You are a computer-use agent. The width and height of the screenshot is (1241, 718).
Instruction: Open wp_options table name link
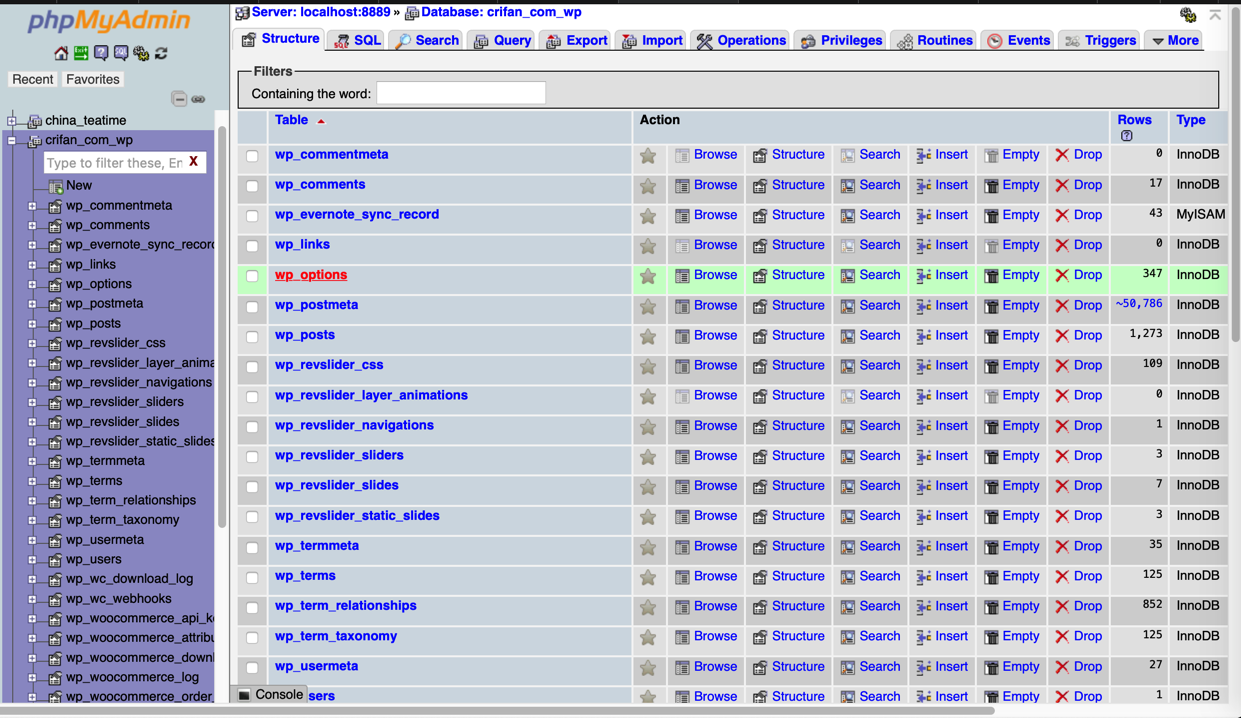311,275
